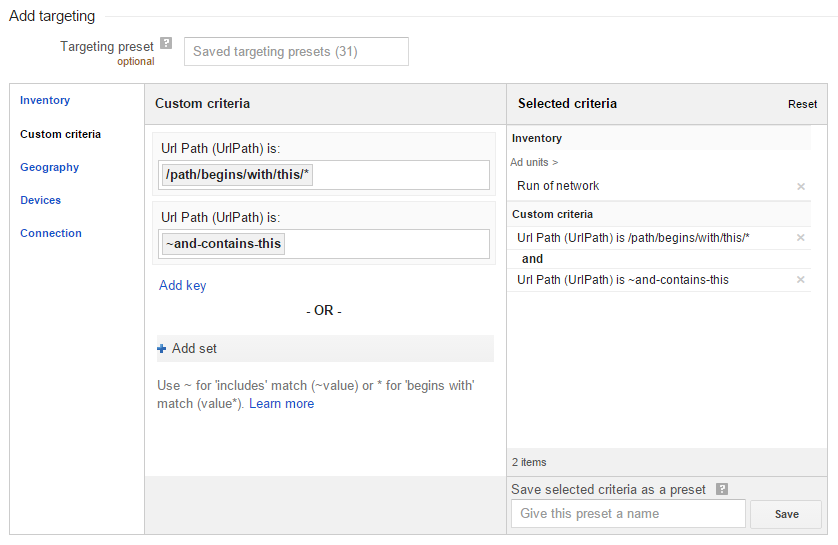The width and height of the screenshot is (838, 545).
Task: Click help icon next to Save preset
Action: (722, 489)
